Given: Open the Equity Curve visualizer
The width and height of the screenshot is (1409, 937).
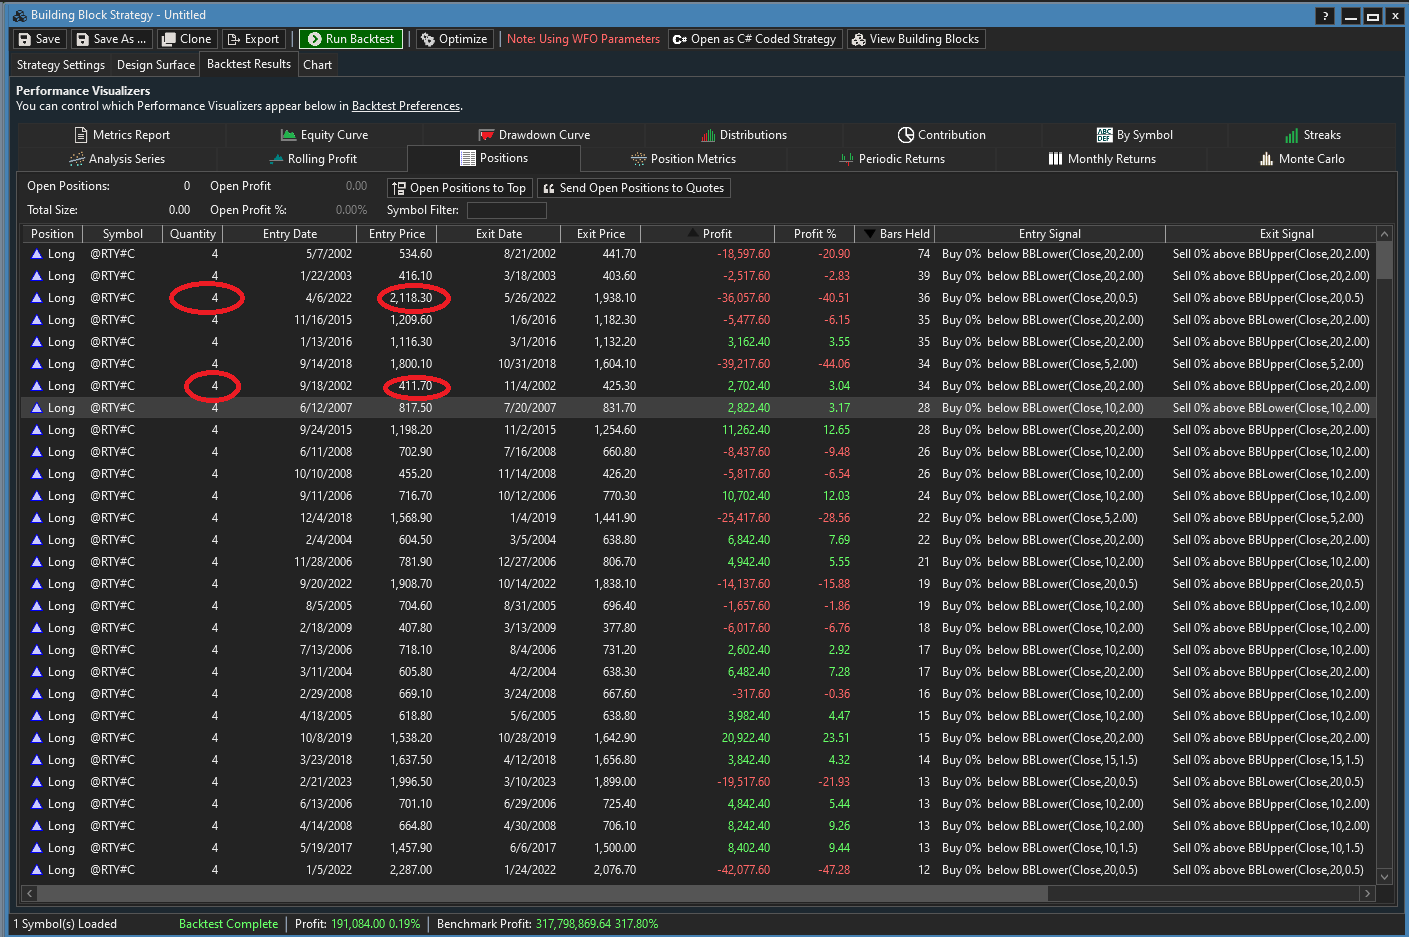Looking at the screenshot, I should pos(324,135).
